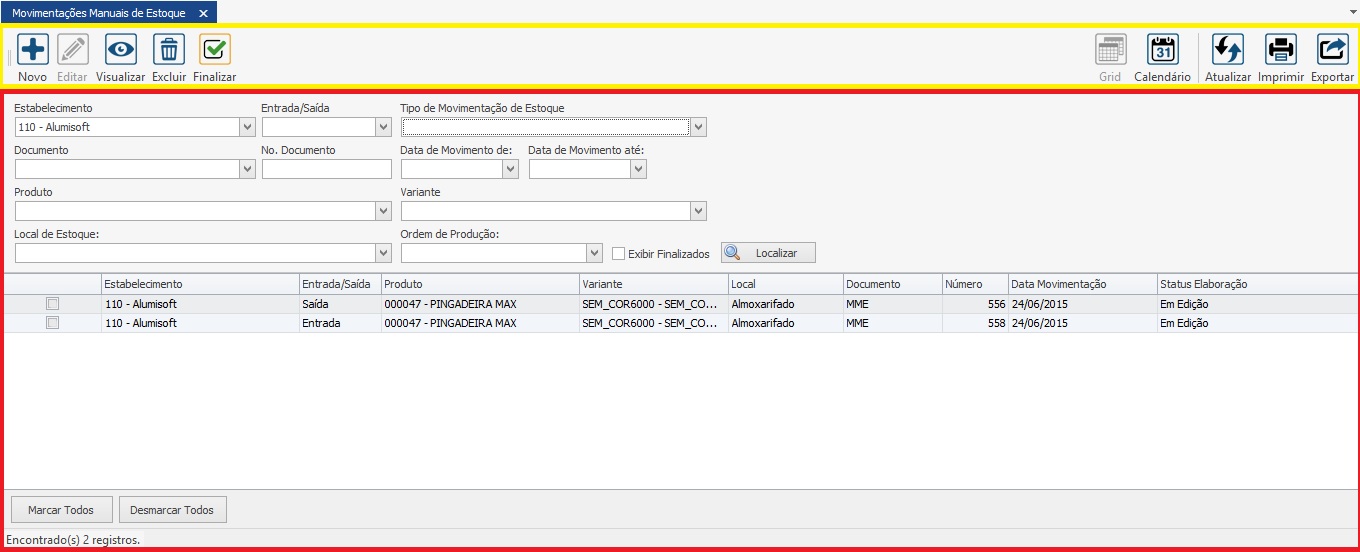
Task: Click the Novo plus icon
Action: pos(33,50)
